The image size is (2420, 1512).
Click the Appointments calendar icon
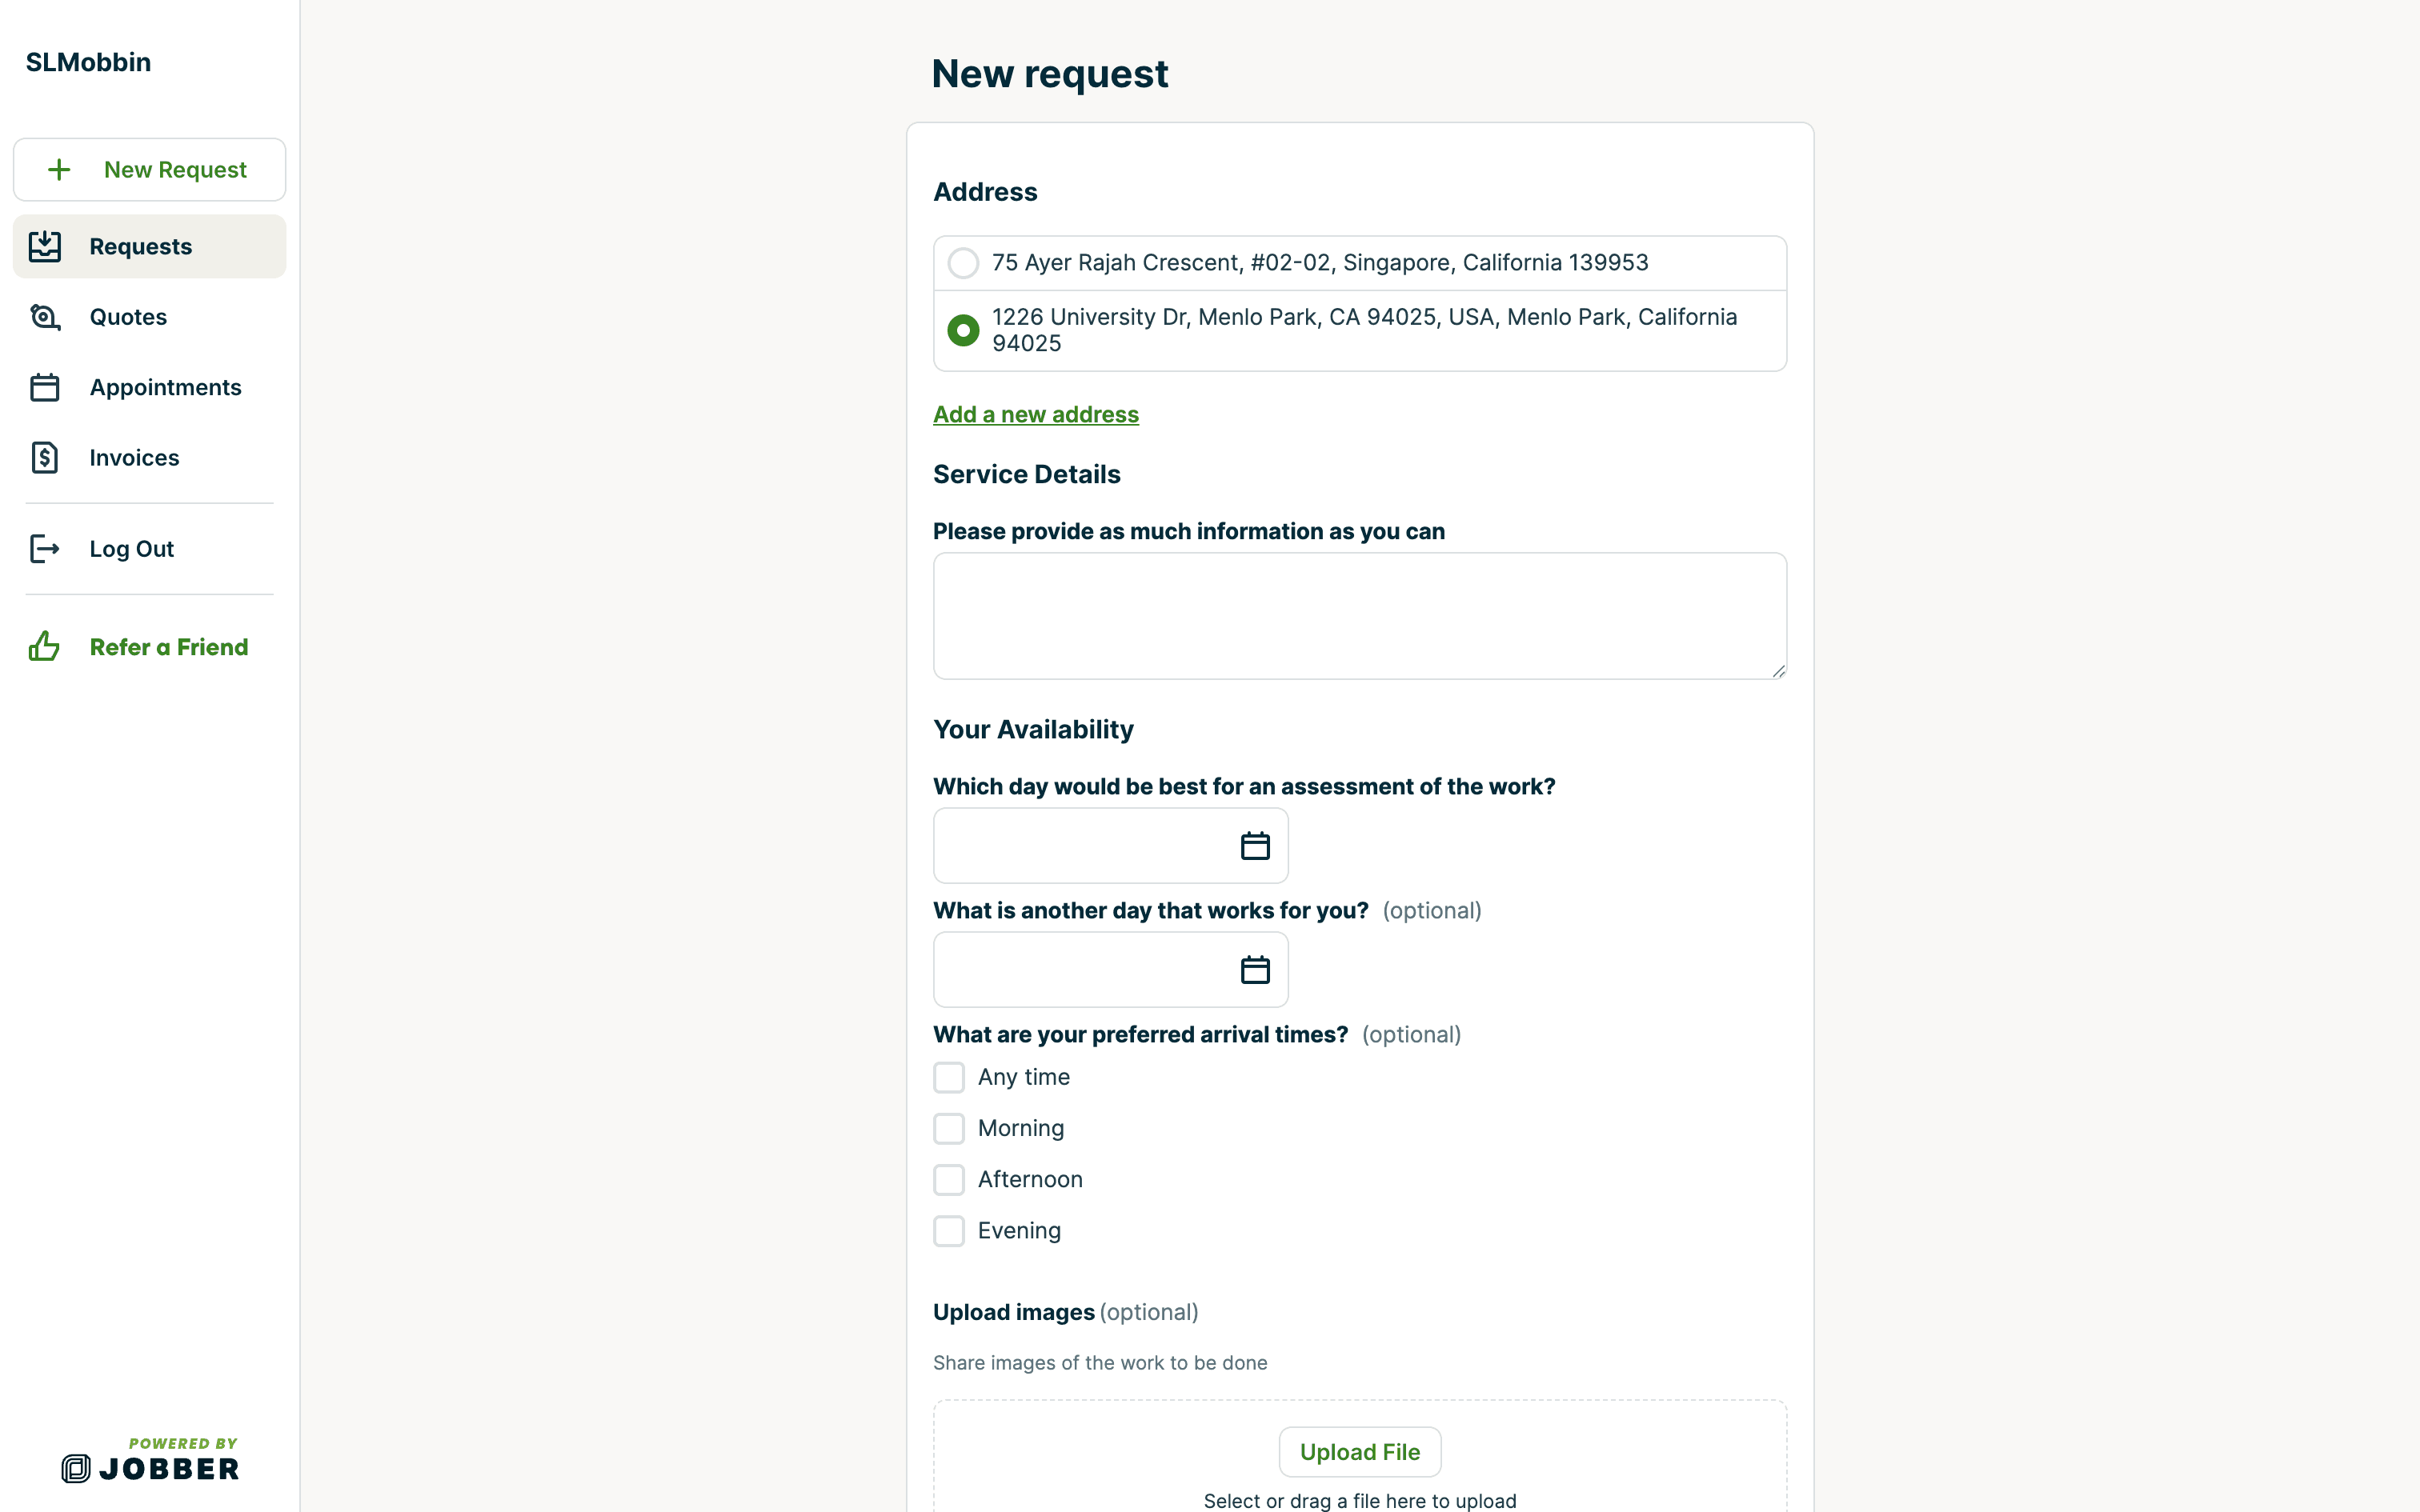45,387
